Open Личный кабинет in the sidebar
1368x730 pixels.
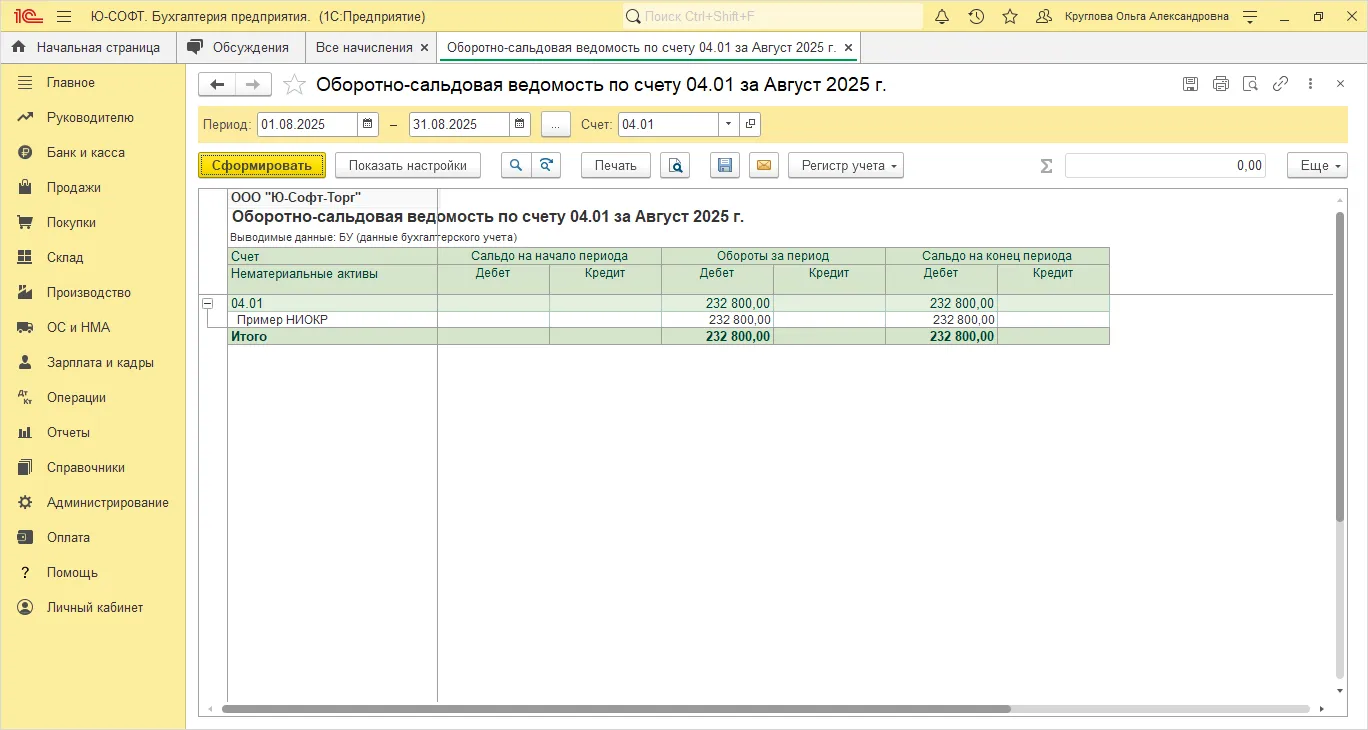coord(93,607)
